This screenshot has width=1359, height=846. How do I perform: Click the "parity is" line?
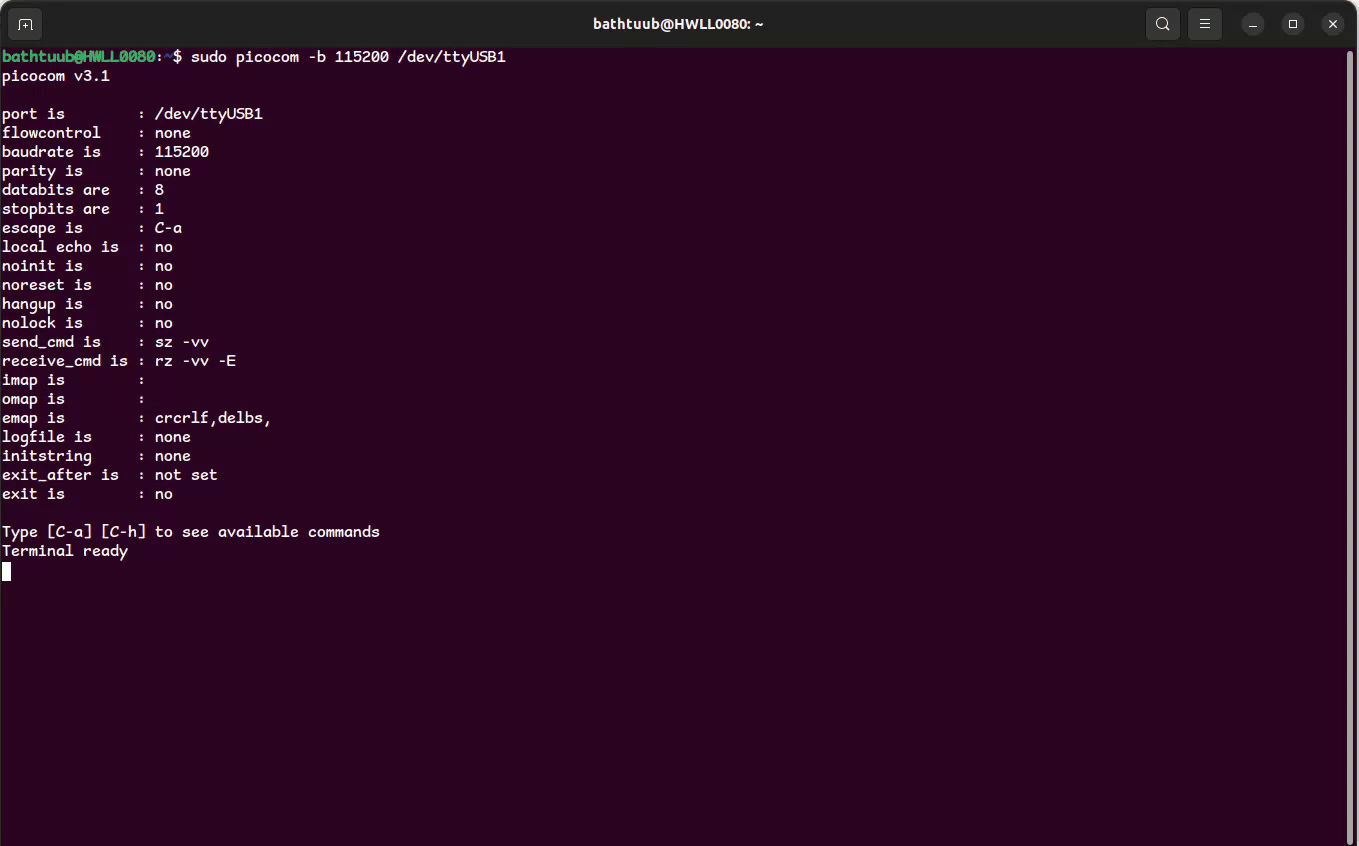tap(96, 171)
